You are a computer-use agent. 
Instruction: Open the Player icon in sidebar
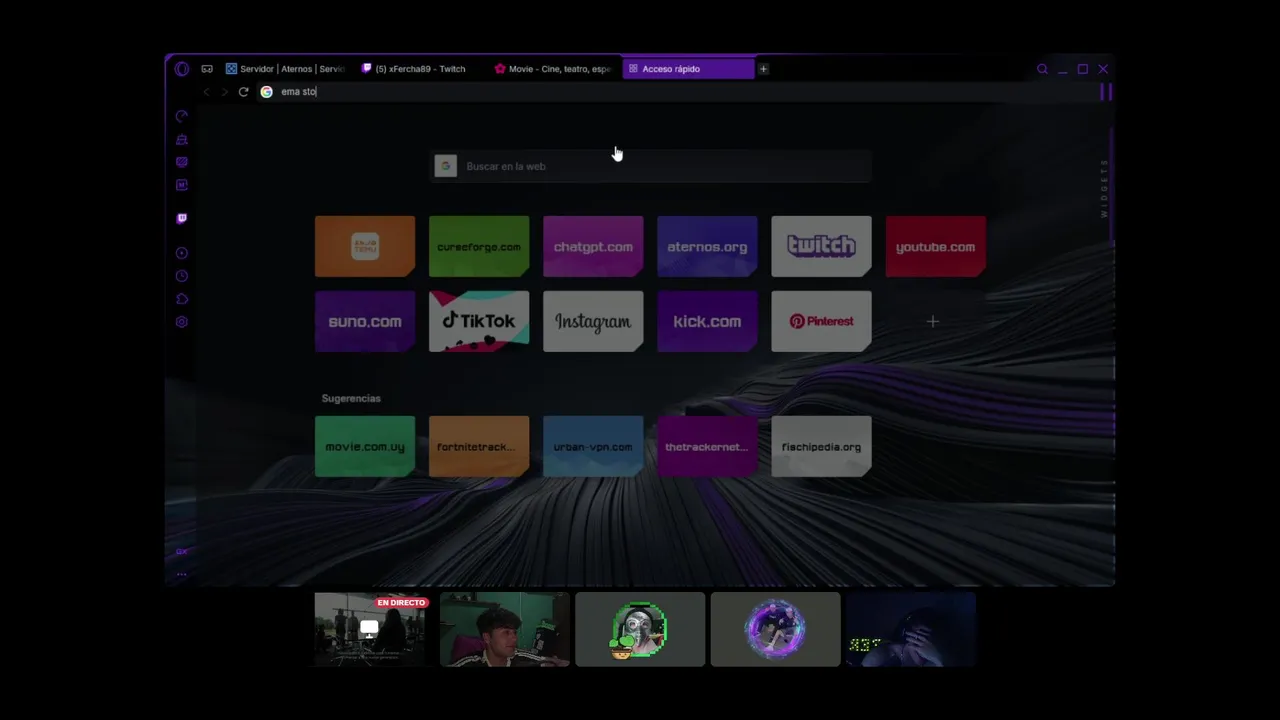click(x=181, y=253)
